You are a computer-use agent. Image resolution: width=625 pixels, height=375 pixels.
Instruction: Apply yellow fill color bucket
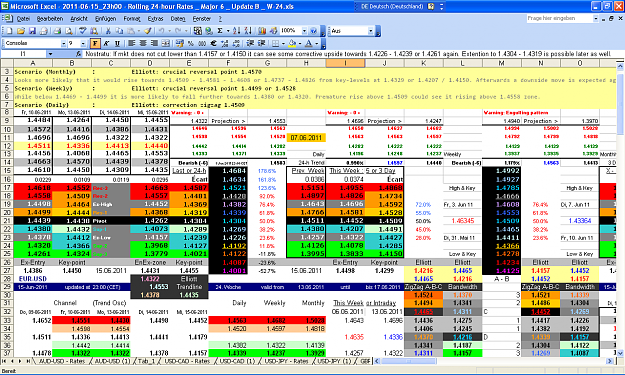292,43
